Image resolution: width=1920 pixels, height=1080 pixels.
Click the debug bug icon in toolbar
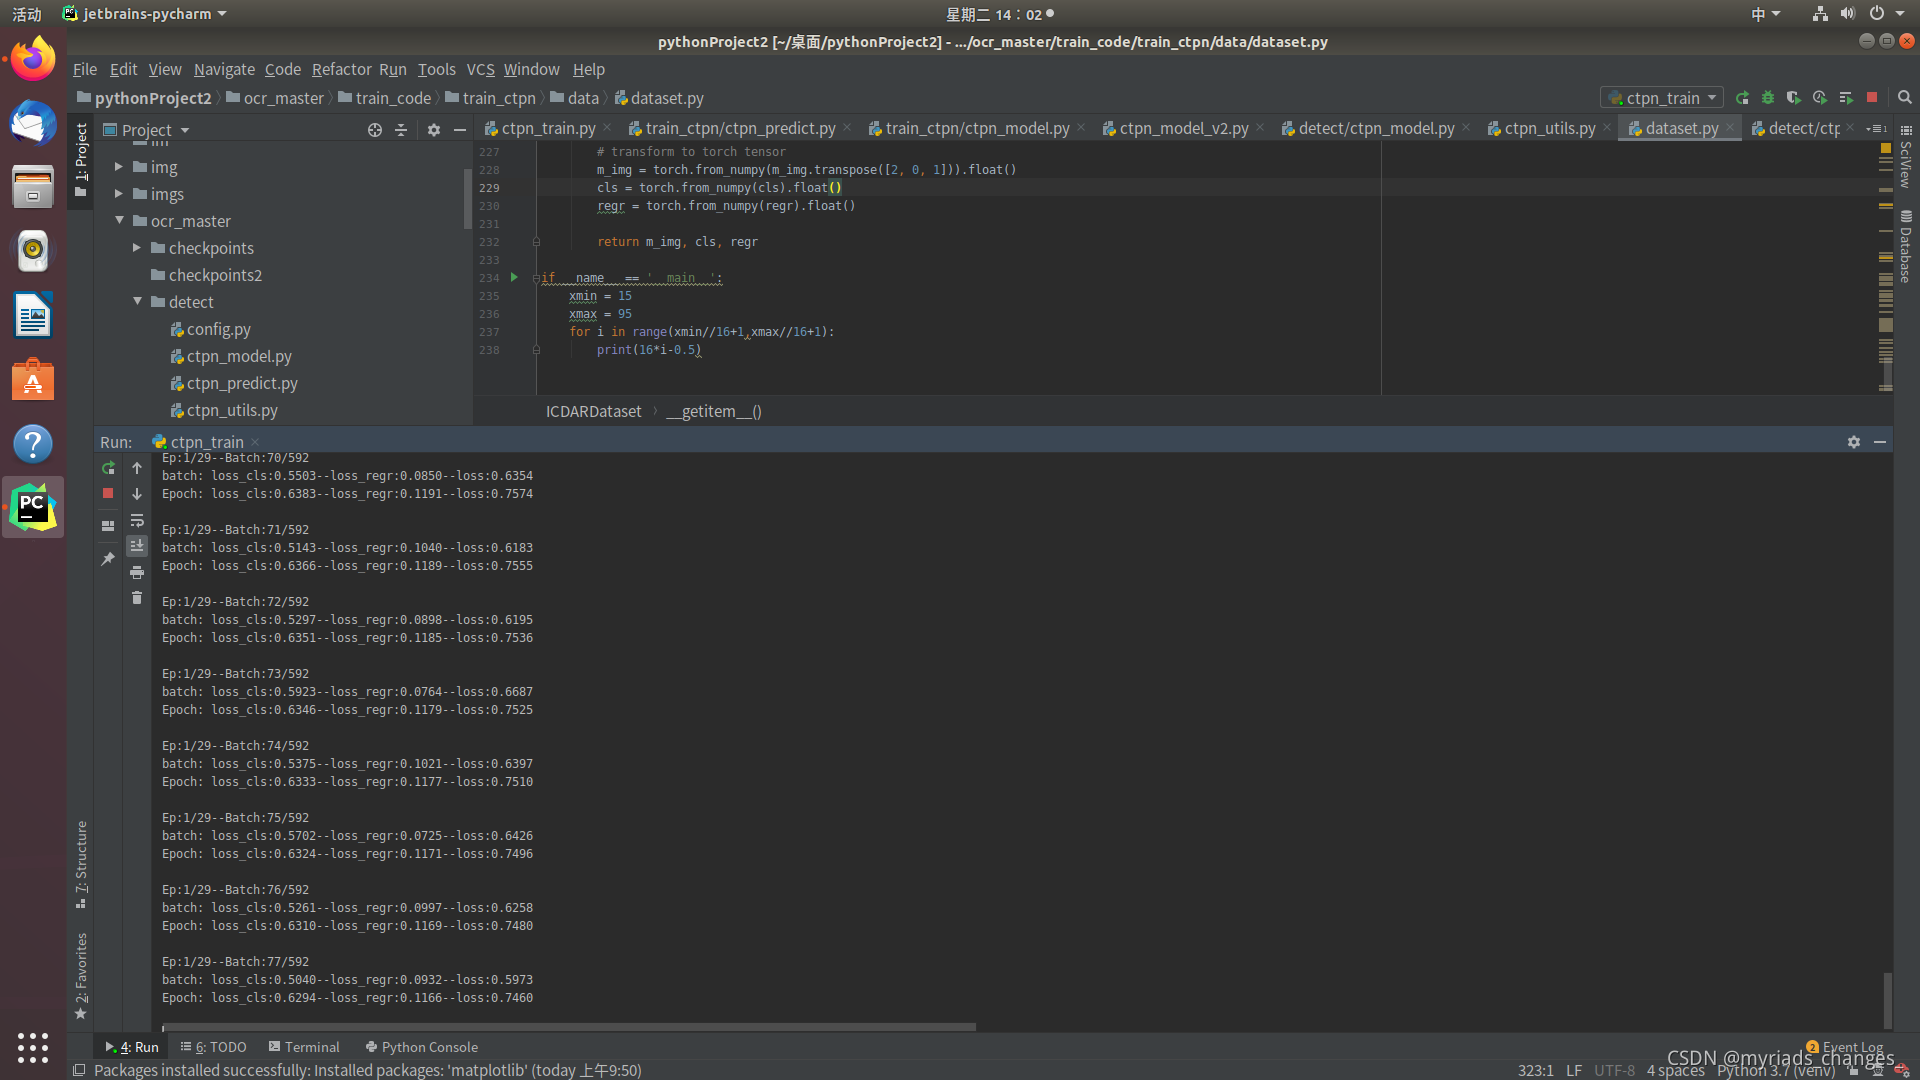(1768, 98)
